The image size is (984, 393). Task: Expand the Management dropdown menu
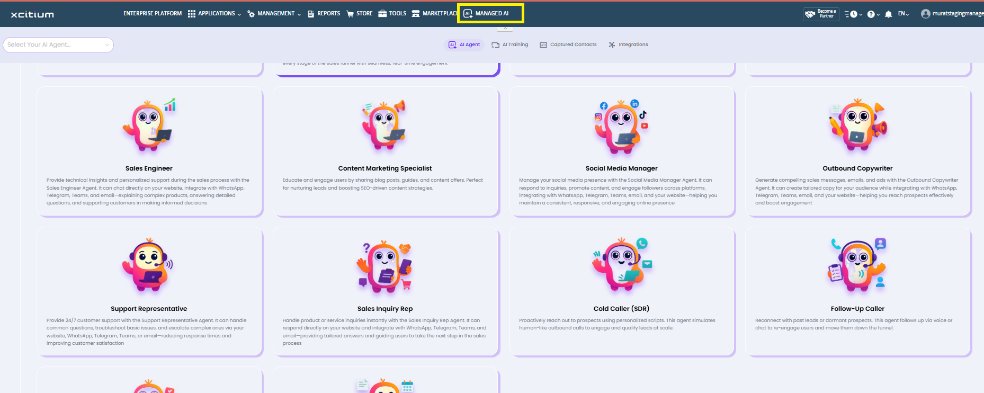tap(274, 14)
